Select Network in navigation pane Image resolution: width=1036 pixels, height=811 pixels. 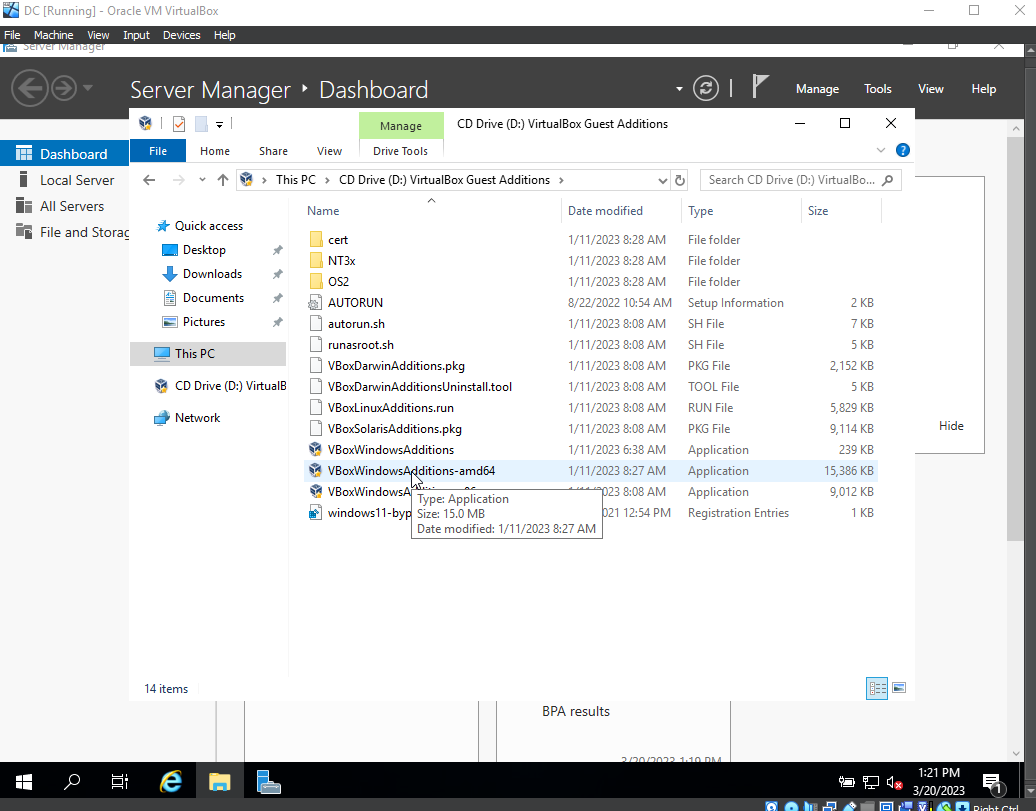[197, 418]
